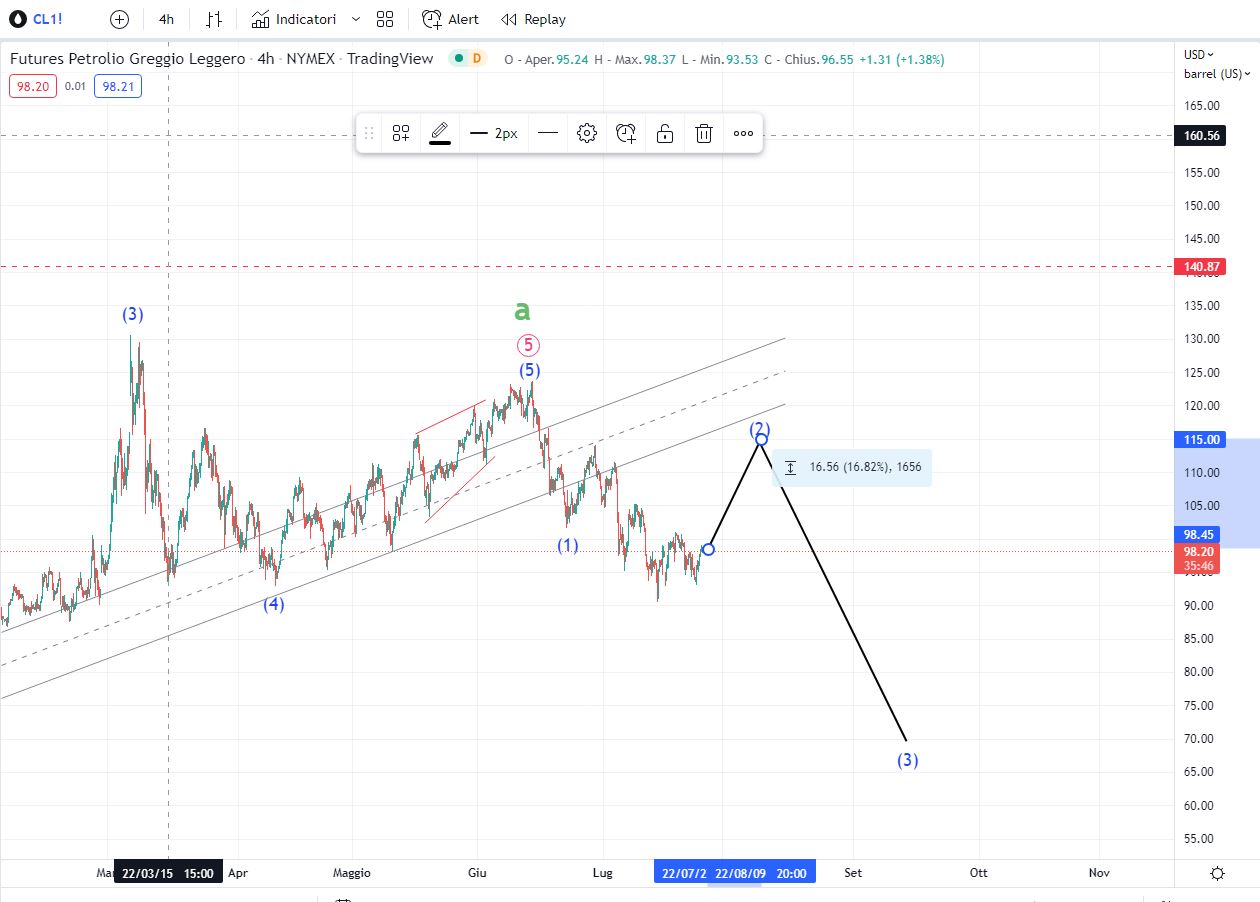This screenshot has height=902, width=1260.
Task: Click the Chius. 96.55 closing value
Action: [x=807, y=59]
